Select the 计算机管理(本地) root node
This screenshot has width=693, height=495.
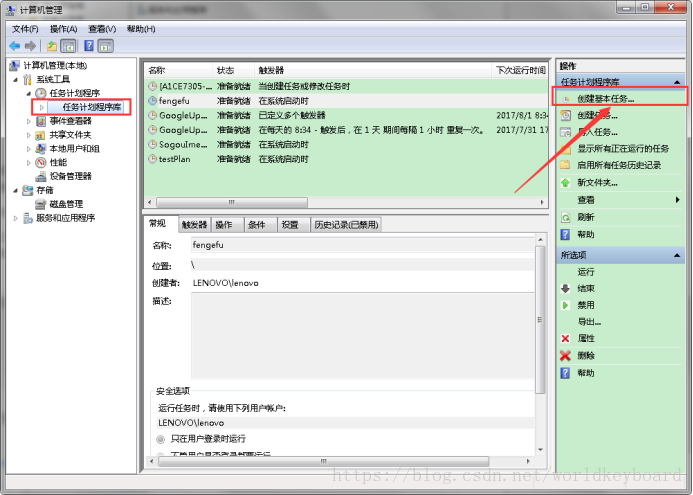click(55, 65)
